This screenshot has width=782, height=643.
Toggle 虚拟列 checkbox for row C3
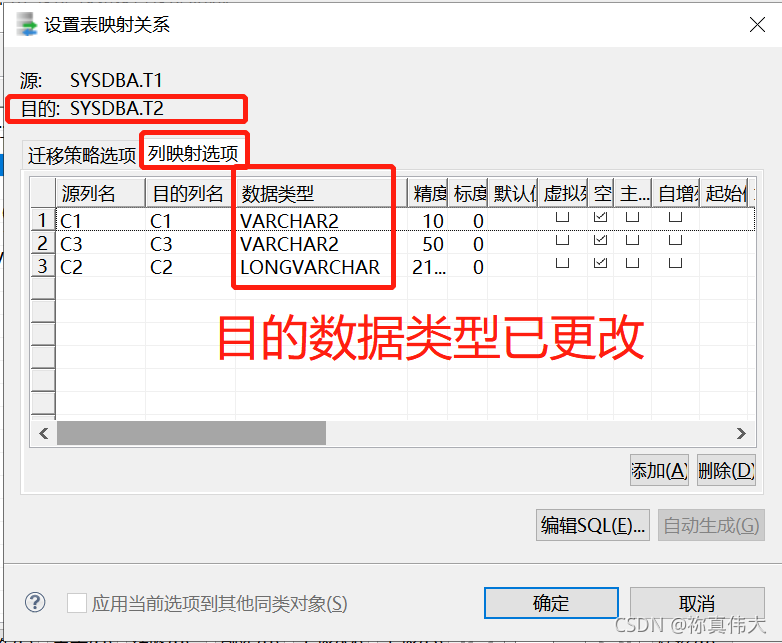[563, 240]
